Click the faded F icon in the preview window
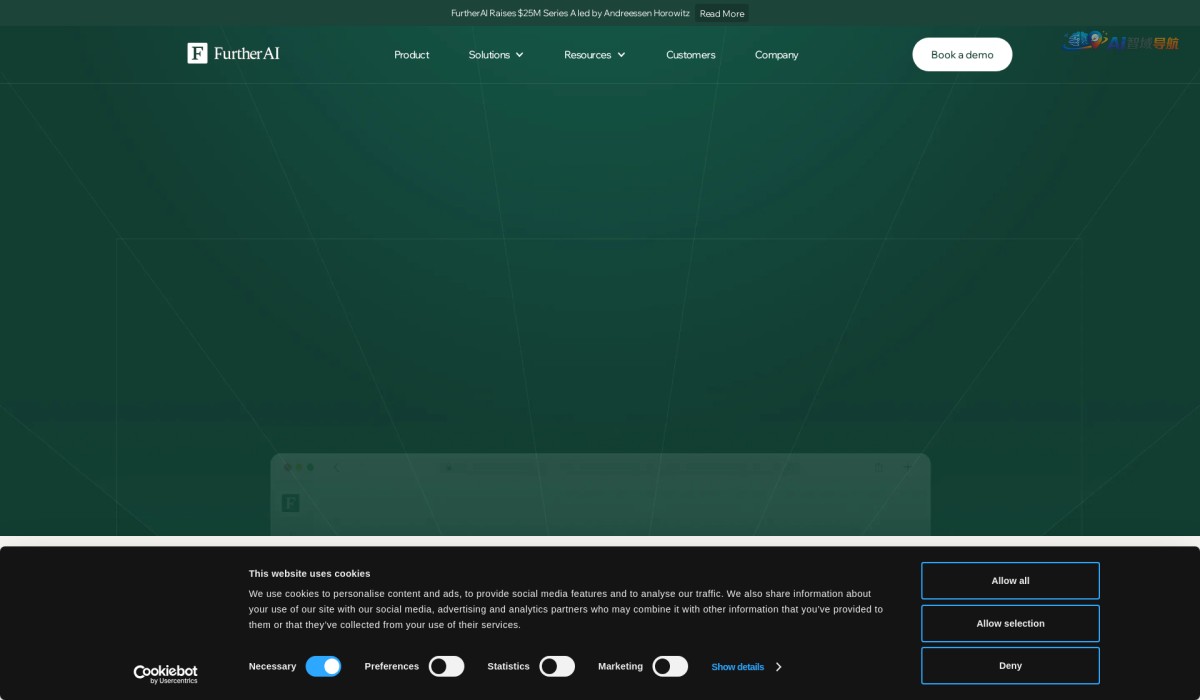The width and height of the screenshot is (1200, 700). click(x=290, y=503)
